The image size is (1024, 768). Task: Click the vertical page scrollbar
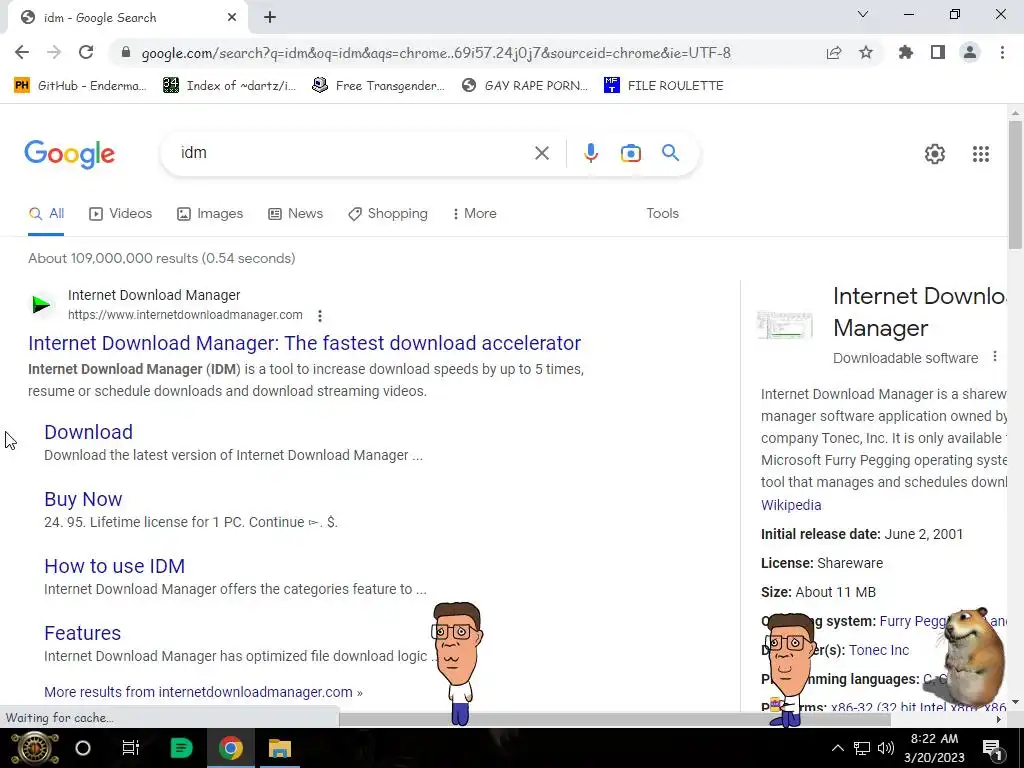[1015, 183]
